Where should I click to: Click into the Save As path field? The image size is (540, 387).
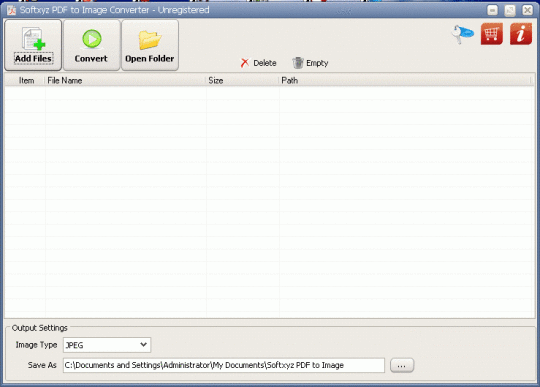click(x=224, y=365)
